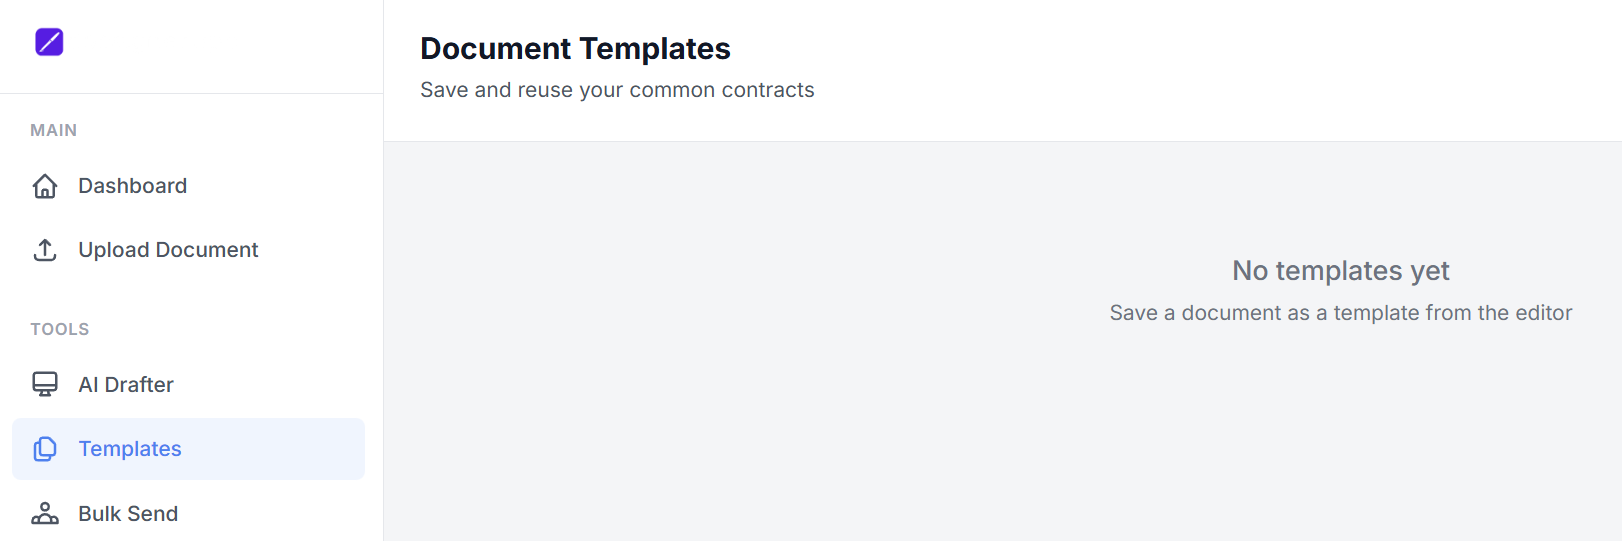Click the purple app logo icon
Image resolution: width=1622 pixels, height=541 pixels.
tap(49, 42)
